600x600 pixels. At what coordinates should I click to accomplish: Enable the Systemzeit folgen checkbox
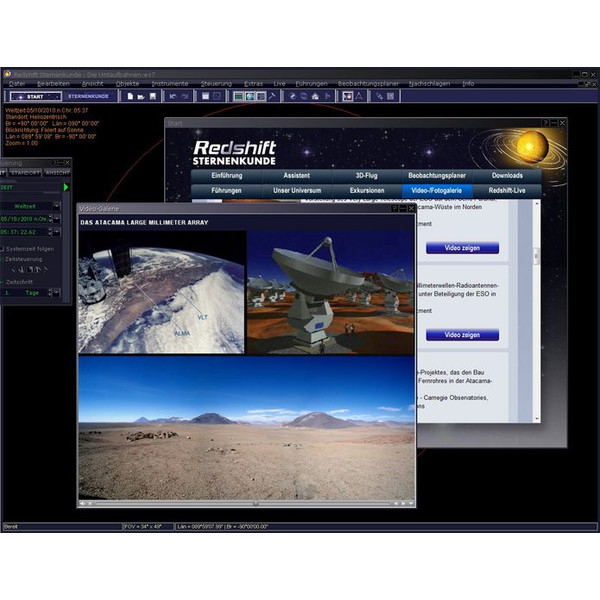click(x=2, y=249)
